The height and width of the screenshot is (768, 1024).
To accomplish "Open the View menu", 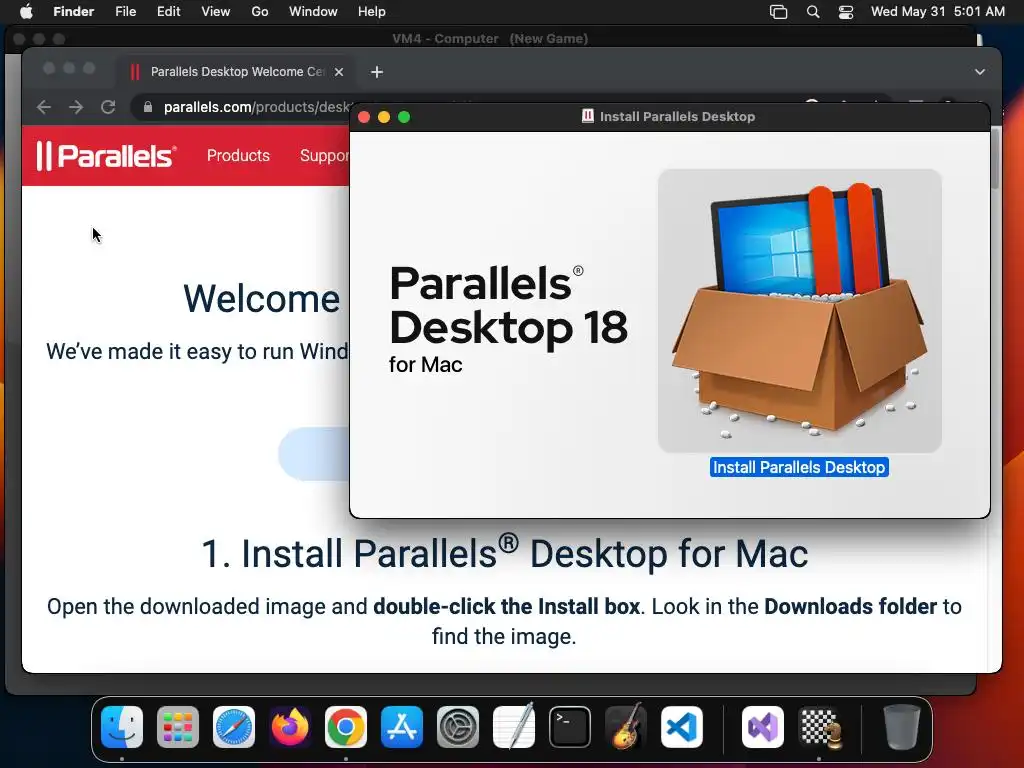I will (216, 12).
